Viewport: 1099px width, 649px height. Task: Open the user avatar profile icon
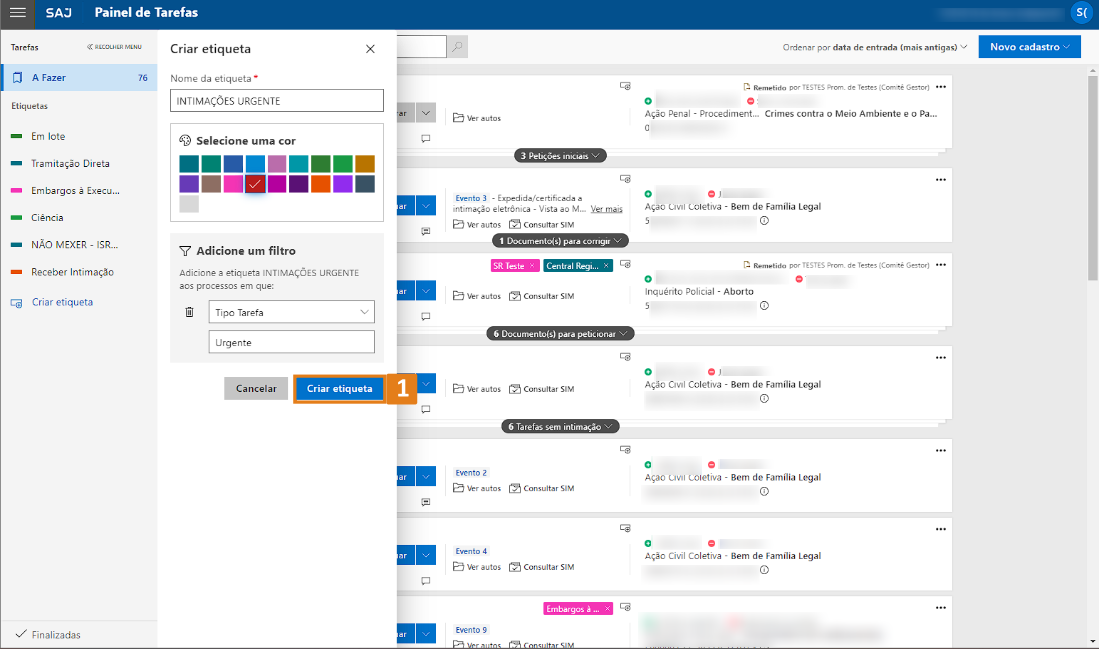(1082, 13)
